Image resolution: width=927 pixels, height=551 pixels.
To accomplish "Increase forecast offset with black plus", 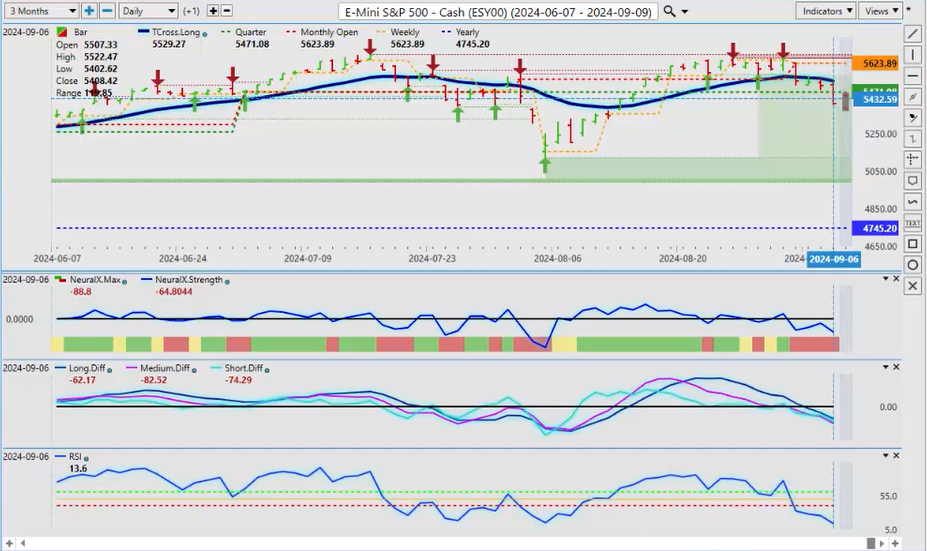I will [x=213, y=11].
